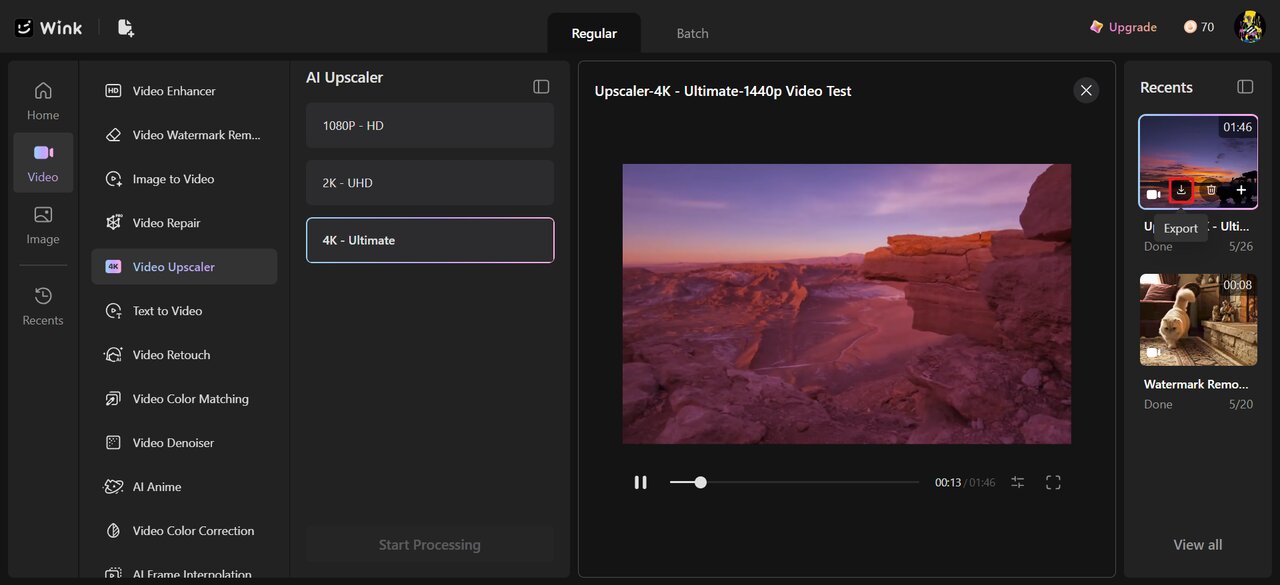Image resolution: width=1280 pixels, height=585 pixels.
Task: Click the Start Processing button
Action: 430,545
